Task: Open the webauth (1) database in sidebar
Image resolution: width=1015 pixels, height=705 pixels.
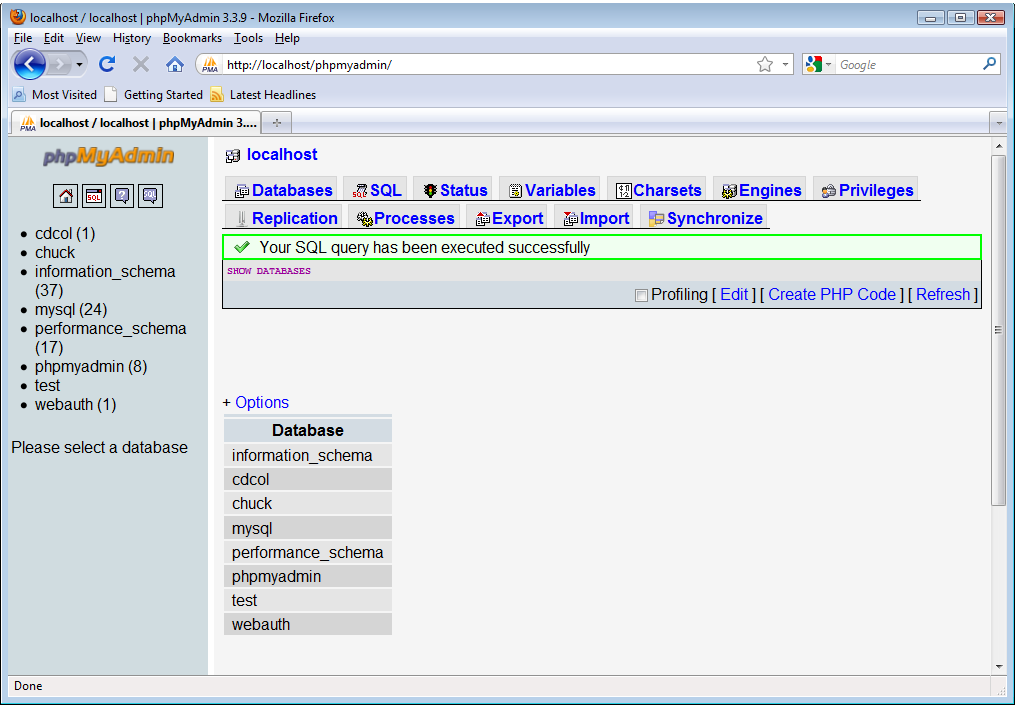Action: [x=75, y=405]
